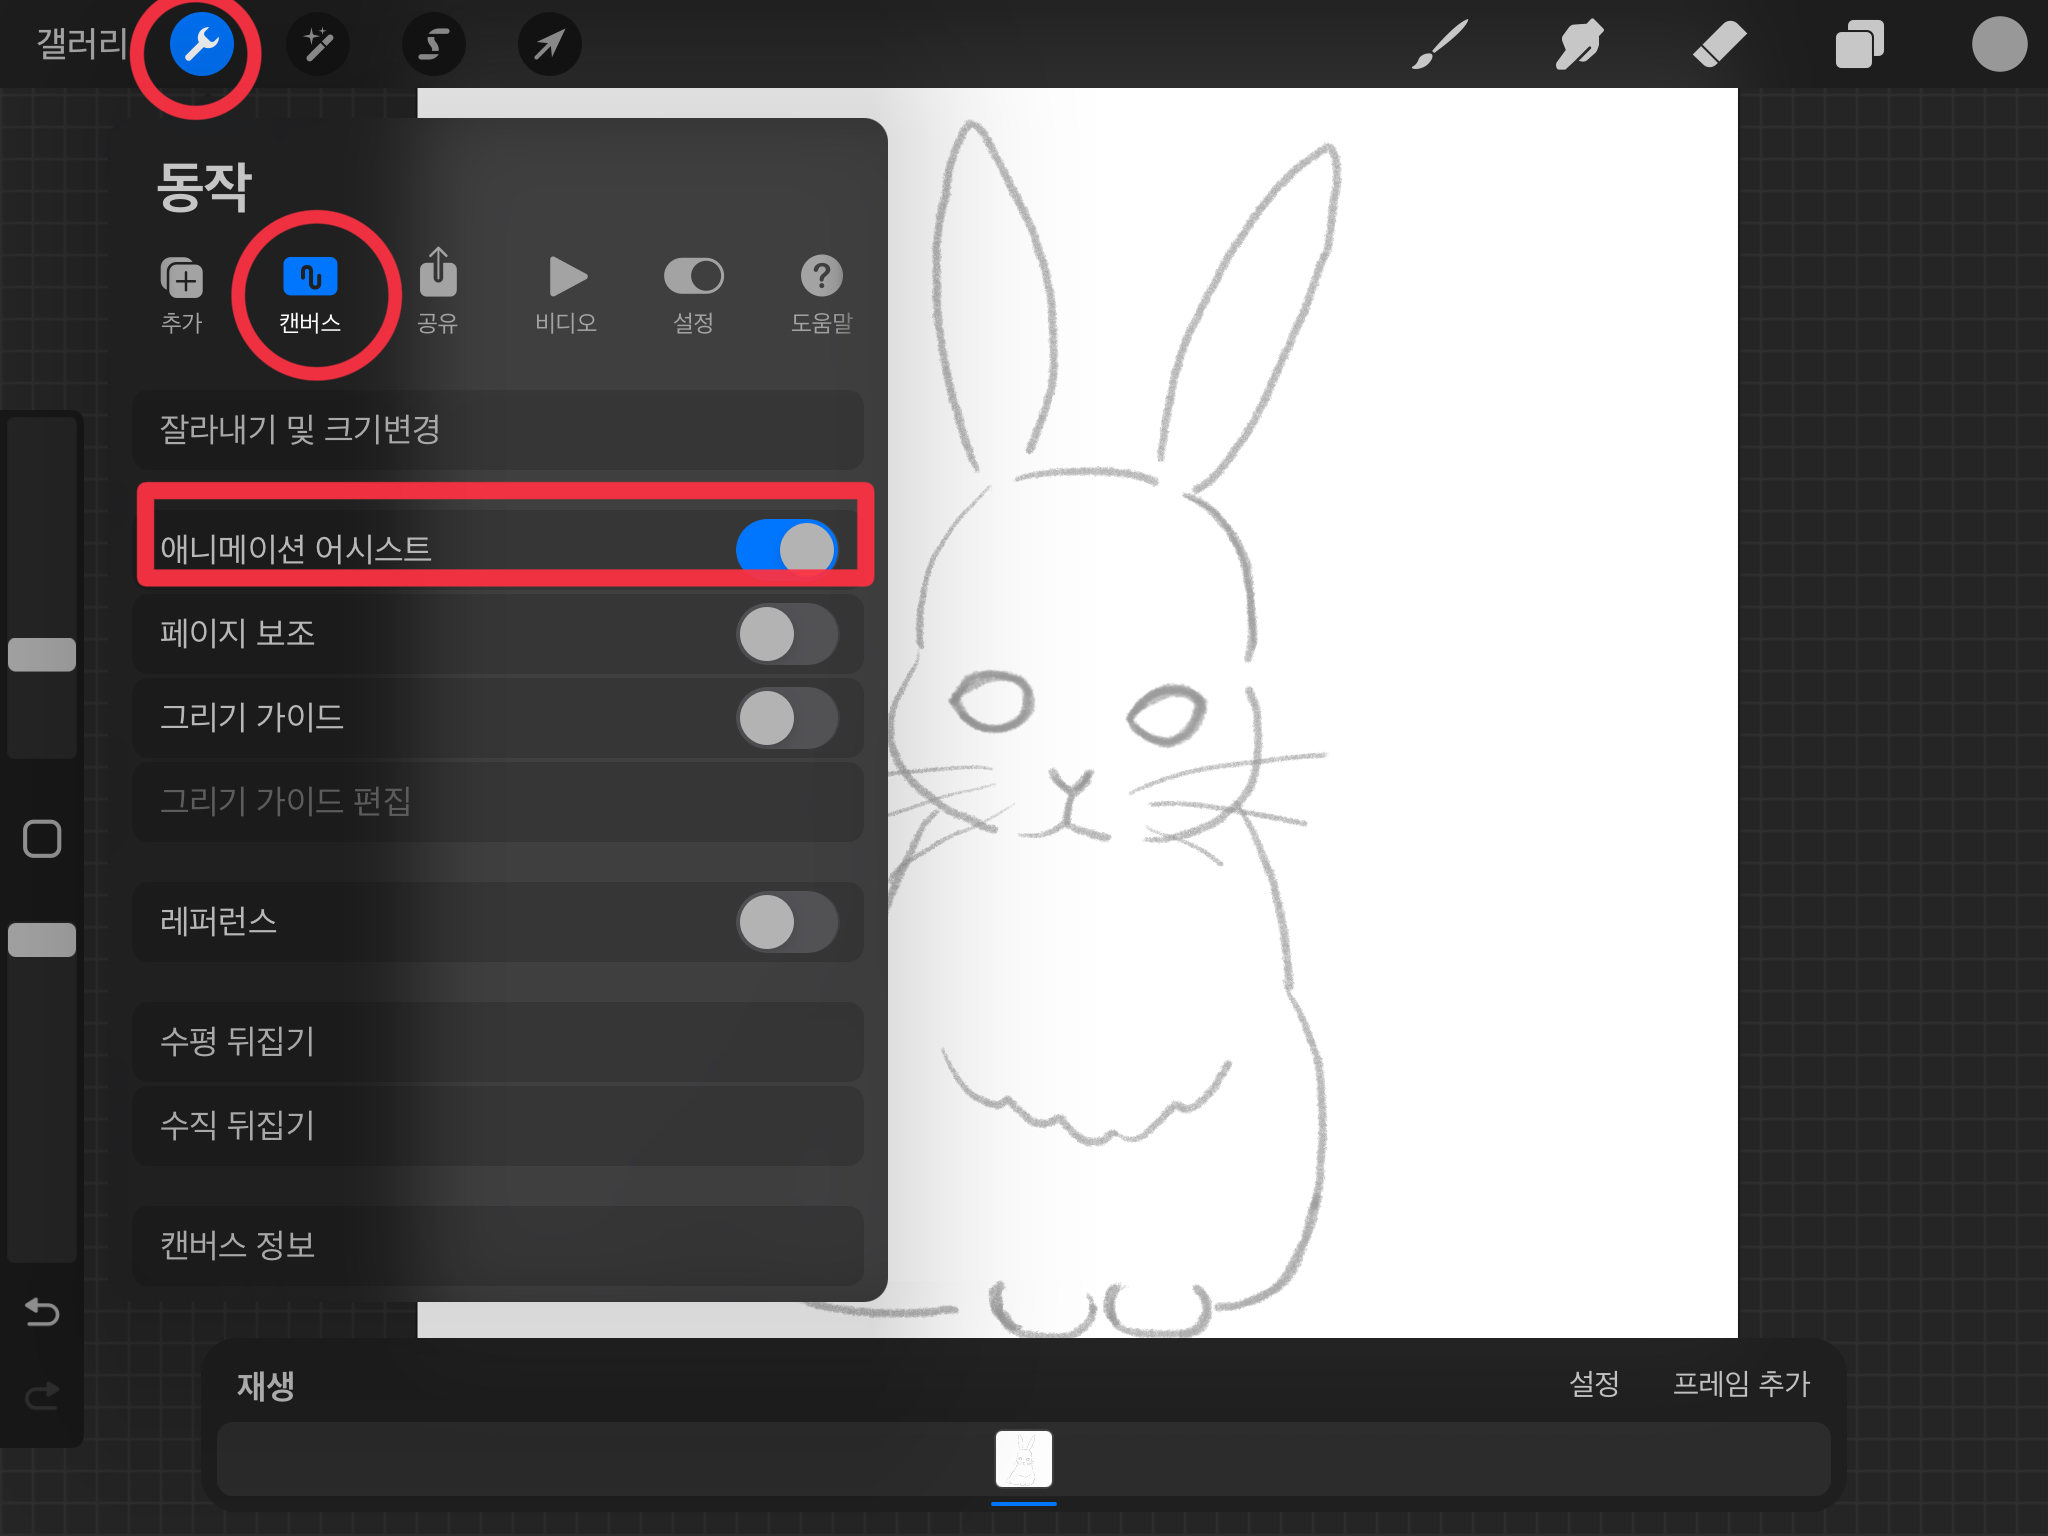The width and height of the screenshot is (2048, 1536).
Task: Activate the Transform arrow tool
Action: coord(549,45)
